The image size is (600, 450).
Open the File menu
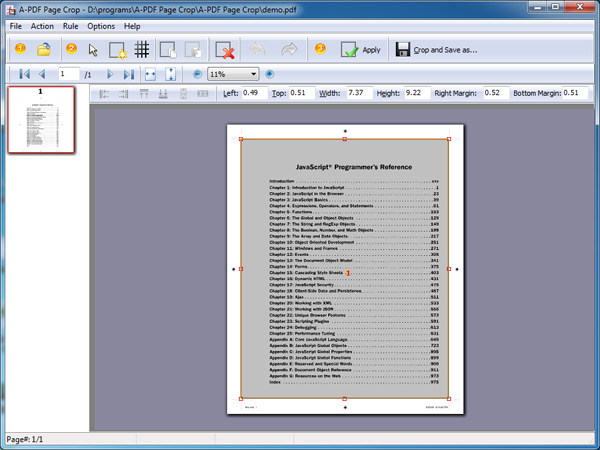[x=16, y=26]
